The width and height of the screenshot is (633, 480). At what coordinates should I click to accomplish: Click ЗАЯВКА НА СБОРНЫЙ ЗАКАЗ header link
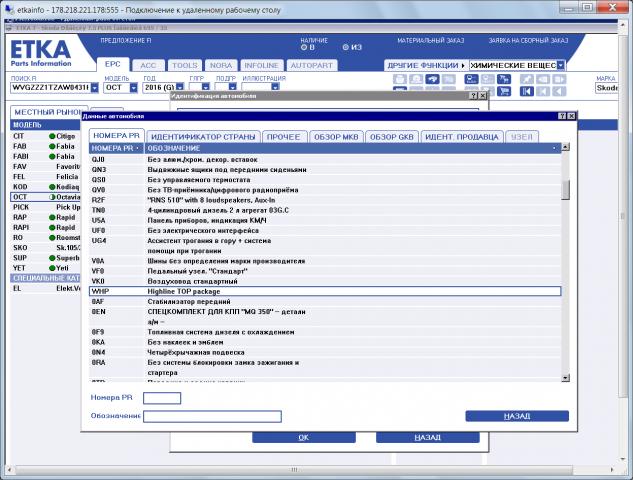[528, 40]
